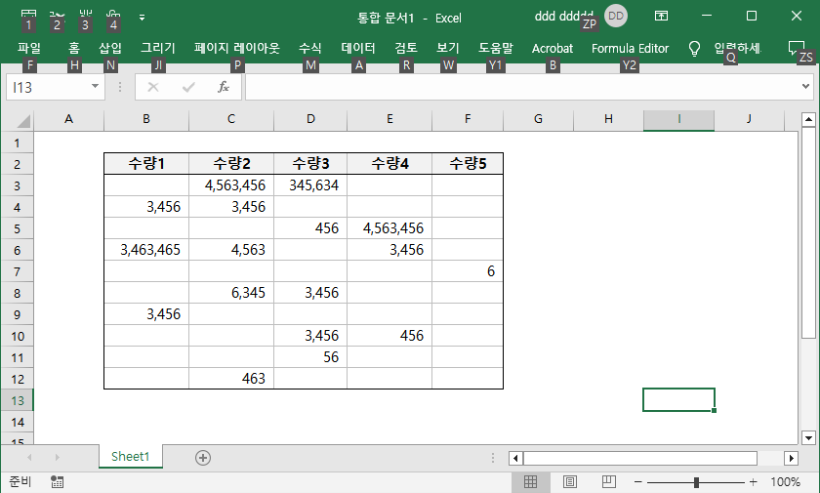Click previous sheet navigation arrow
The width and height of the screenshot is (820, 493).
click(30, 457)
